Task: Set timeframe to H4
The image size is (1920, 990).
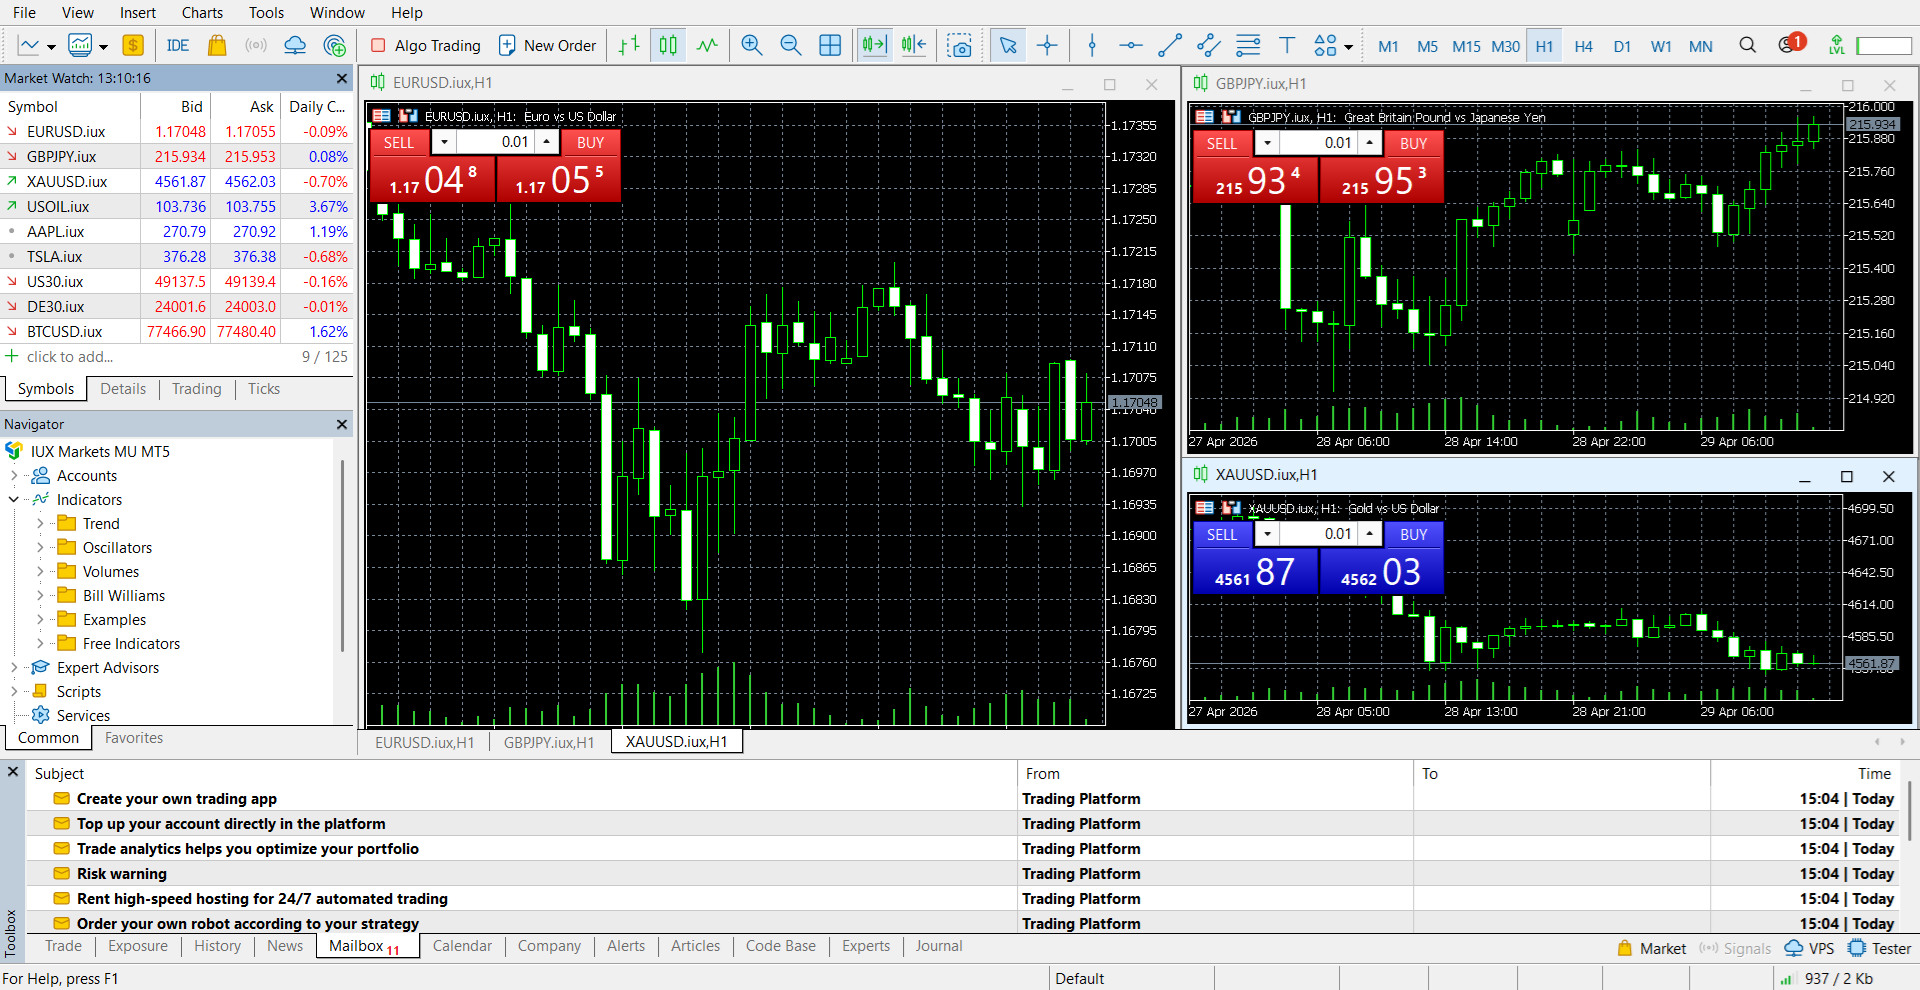Action: pyautogui.click(x=1583, y=46)
